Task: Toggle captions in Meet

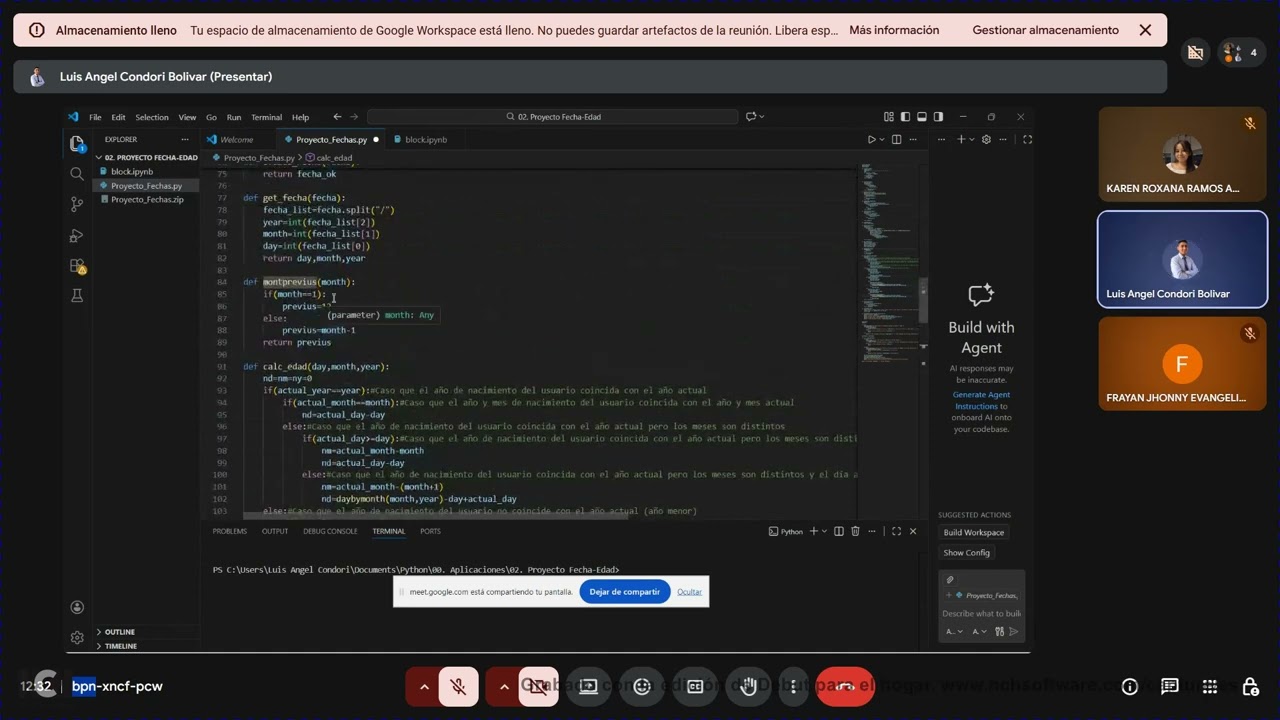Action: (694, 686)
